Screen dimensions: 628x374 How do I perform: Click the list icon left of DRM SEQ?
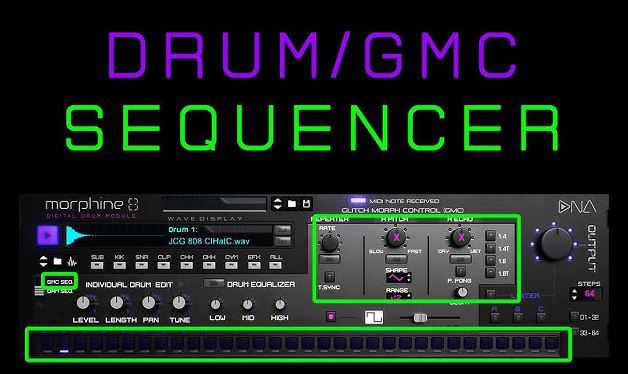coord(39,291)
